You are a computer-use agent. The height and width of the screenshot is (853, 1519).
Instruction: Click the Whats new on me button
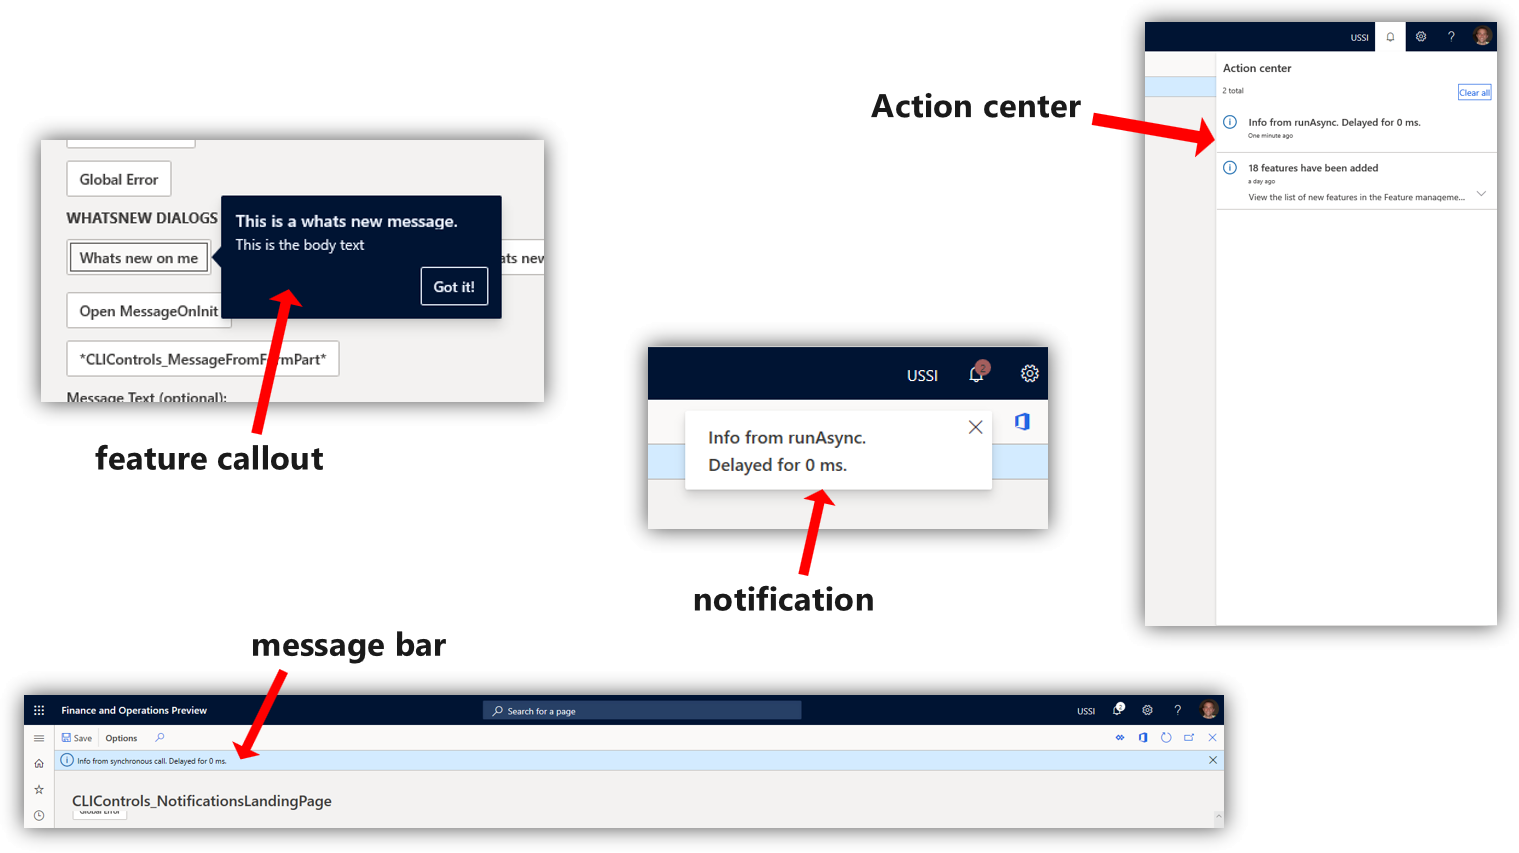pos(139,258)
